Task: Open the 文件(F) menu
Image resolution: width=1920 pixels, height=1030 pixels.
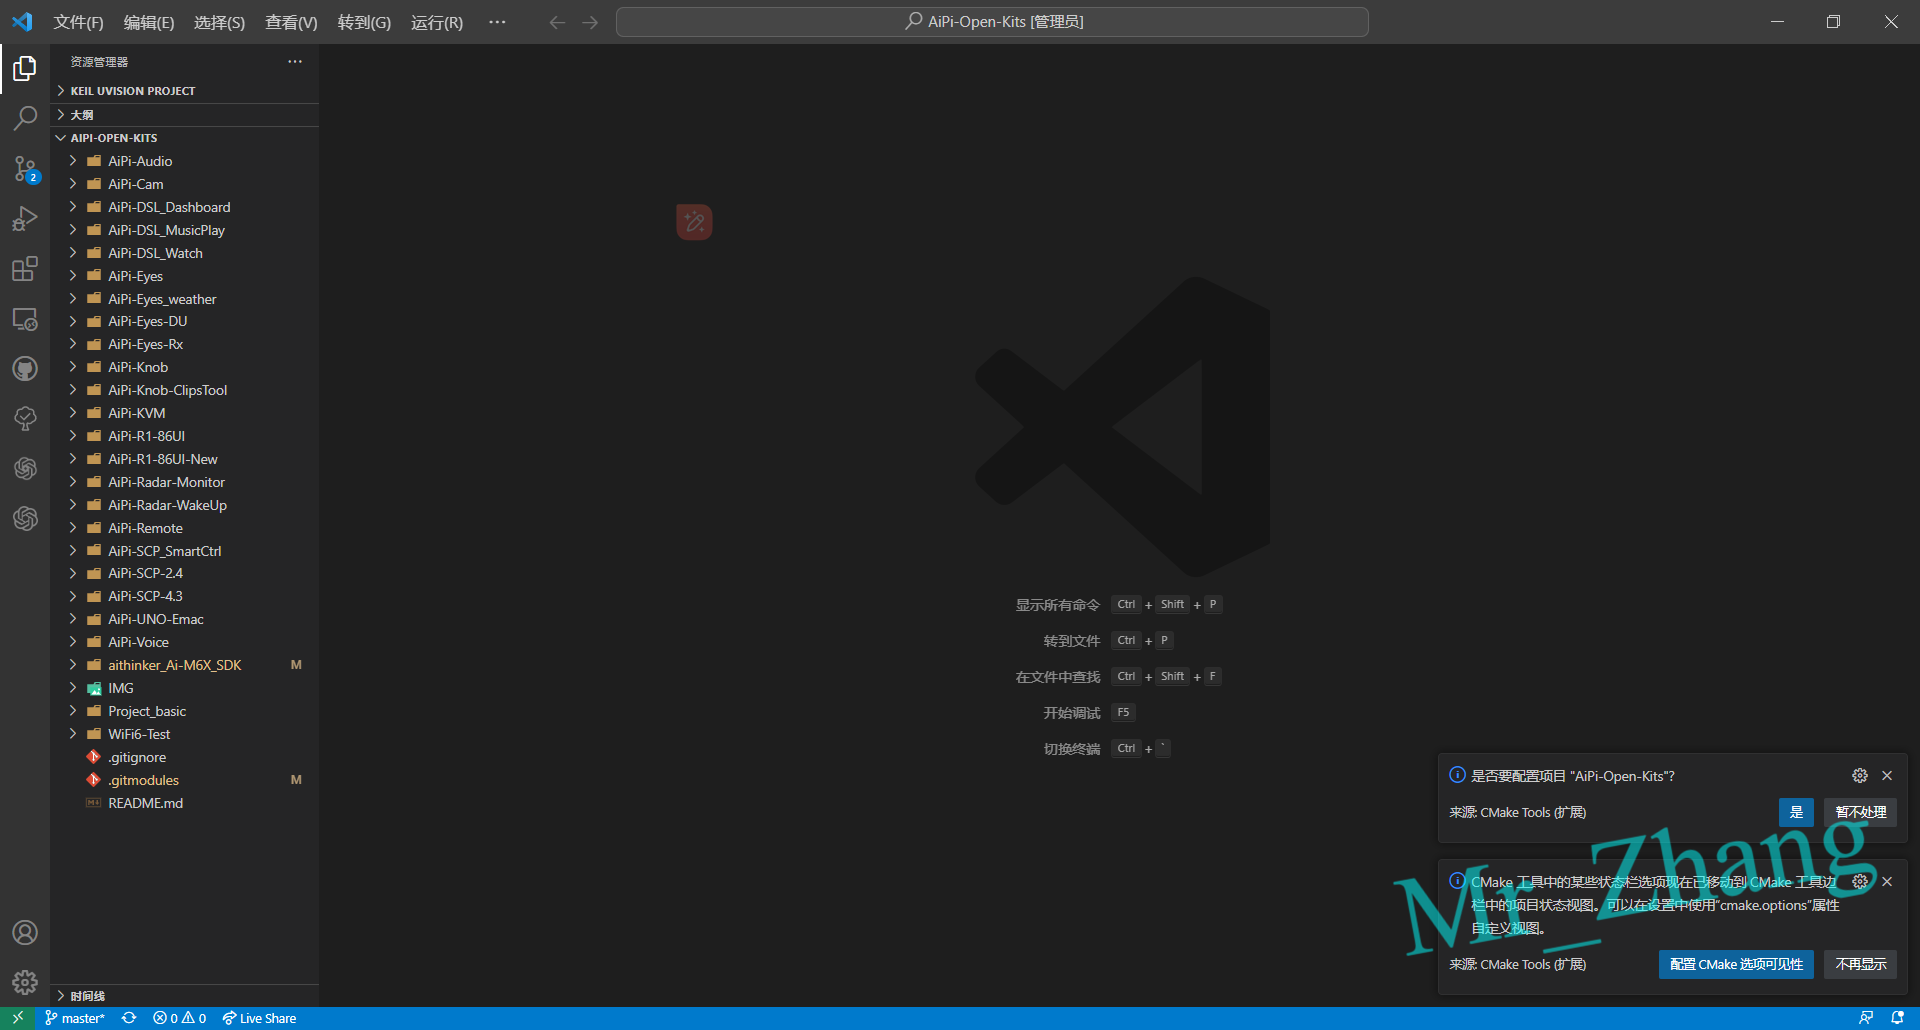Action: click(x=78, y=22)
